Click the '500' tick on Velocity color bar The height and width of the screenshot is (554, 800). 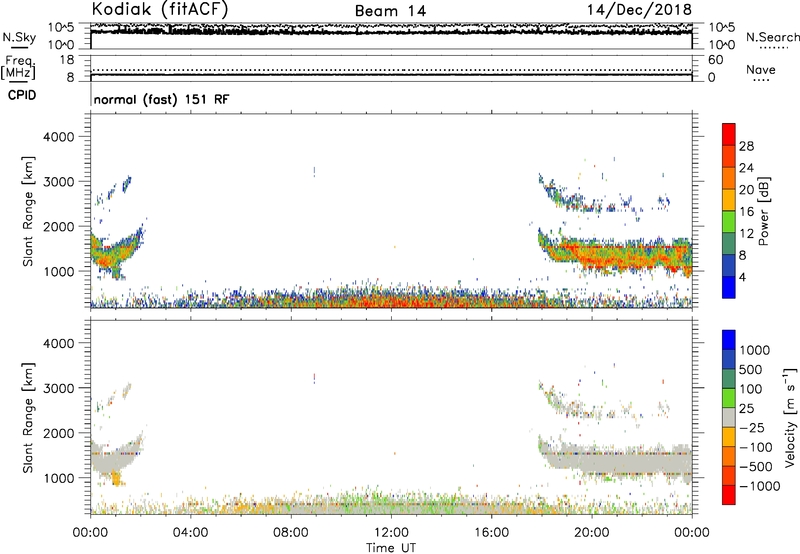click(x=751, y=369)
